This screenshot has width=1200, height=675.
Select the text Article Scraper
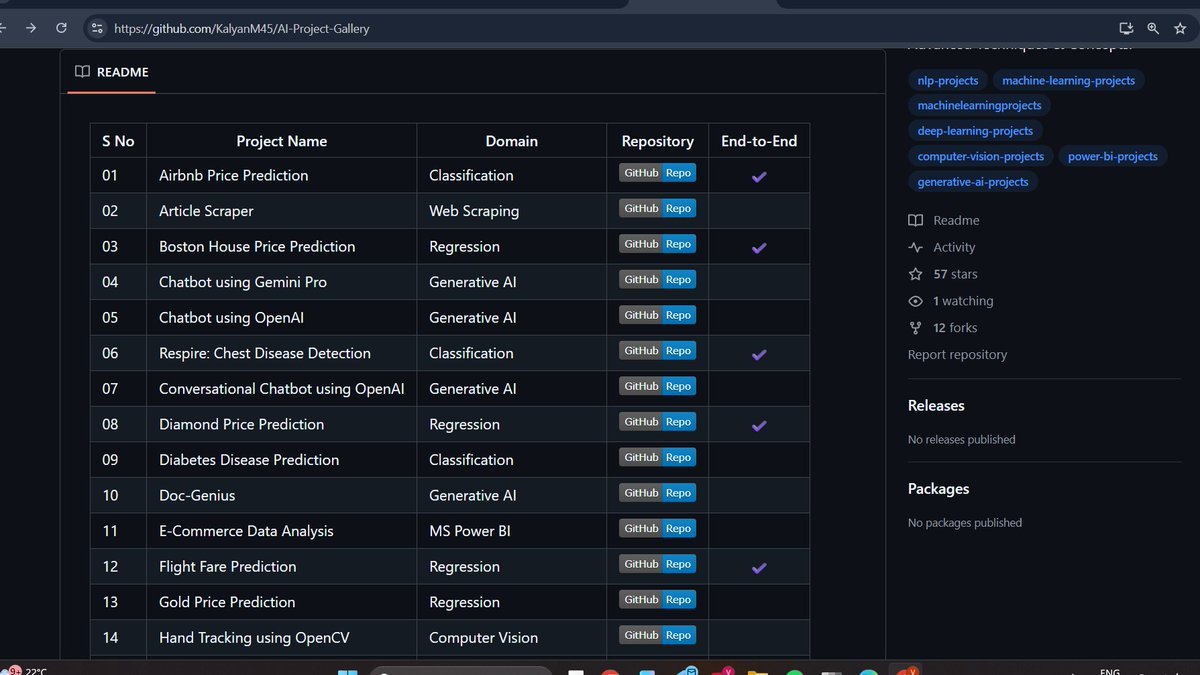[x=206, y=211]
